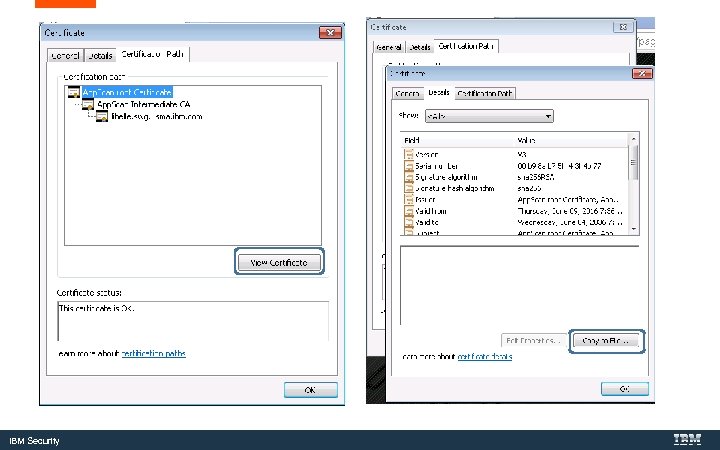Screen dimensions: 720x450
Task: Open Details tab in background right dialog
Action: (420, 47)
